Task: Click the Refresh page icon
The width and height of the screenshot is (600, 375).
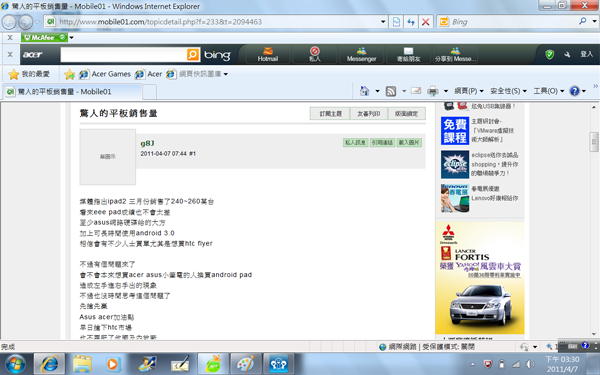Action: (411, 22)
